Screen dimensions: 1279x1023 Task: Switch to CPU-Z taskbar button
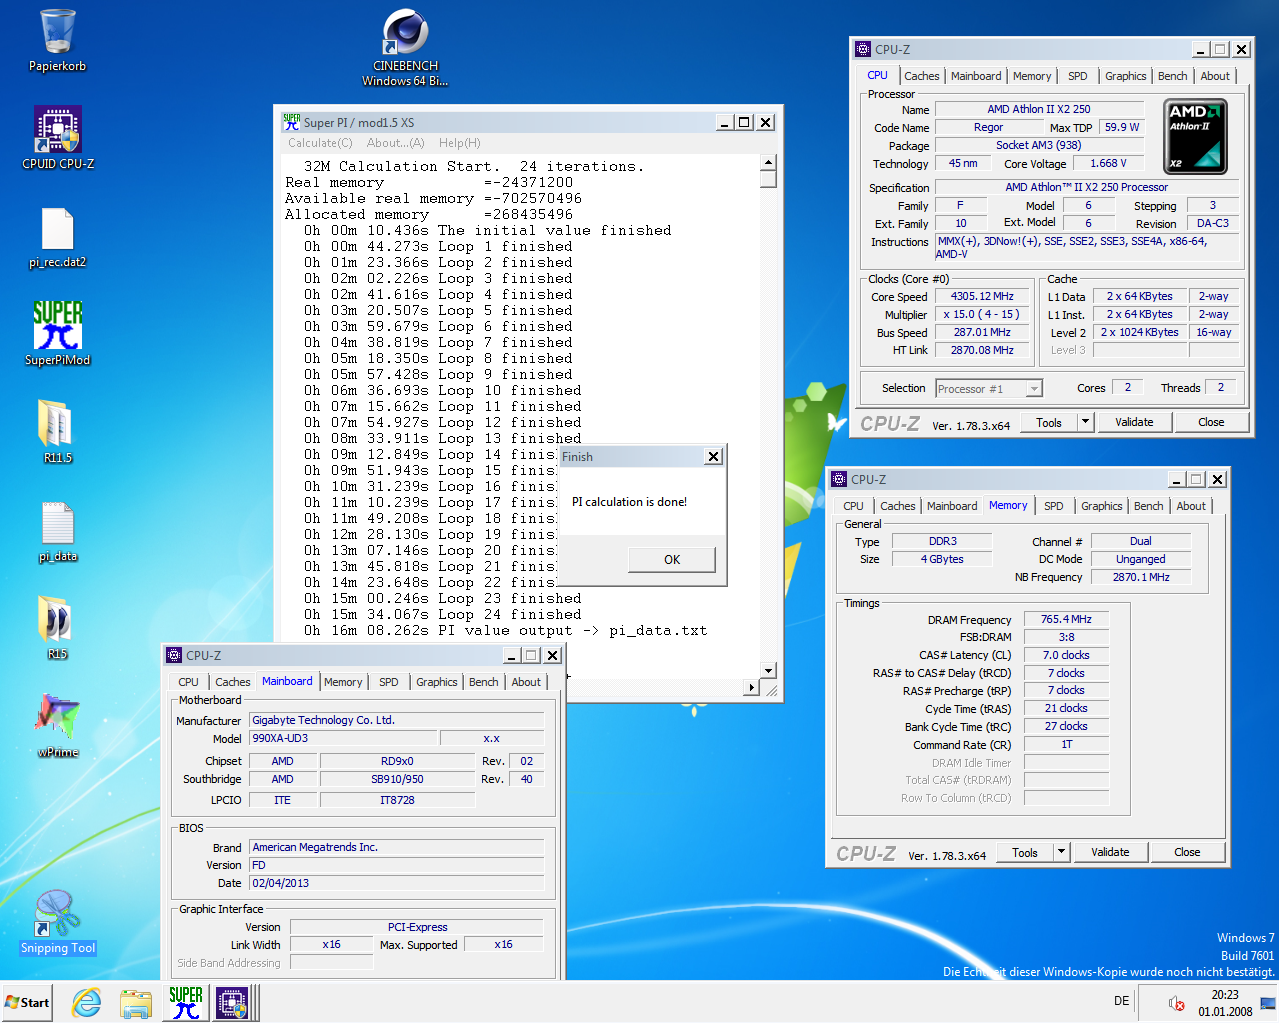[233, 1002]
